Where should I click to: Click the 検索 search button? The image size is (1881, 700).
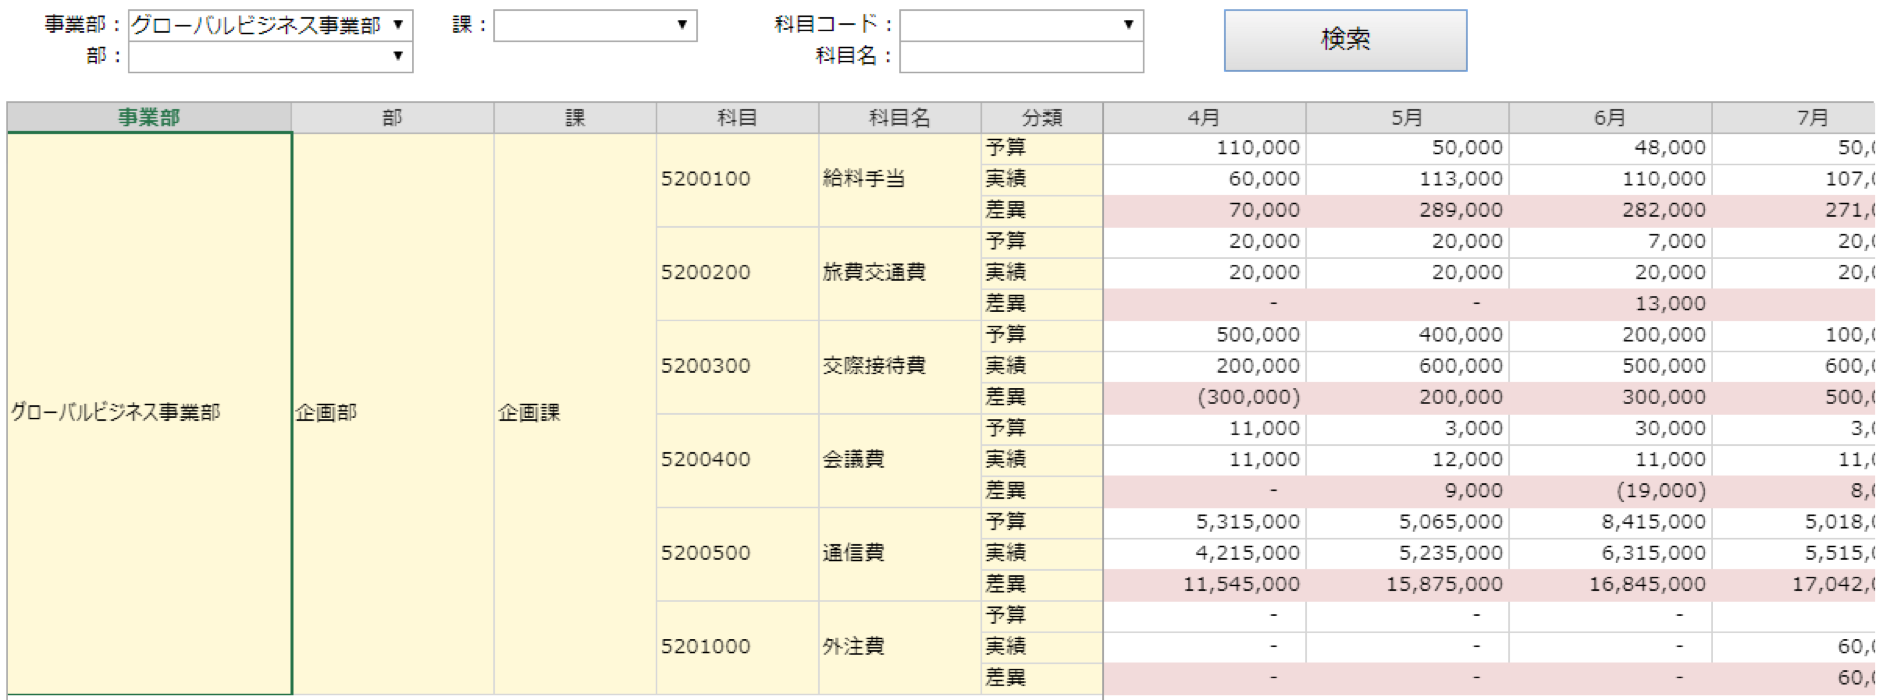coord(1345,40)
